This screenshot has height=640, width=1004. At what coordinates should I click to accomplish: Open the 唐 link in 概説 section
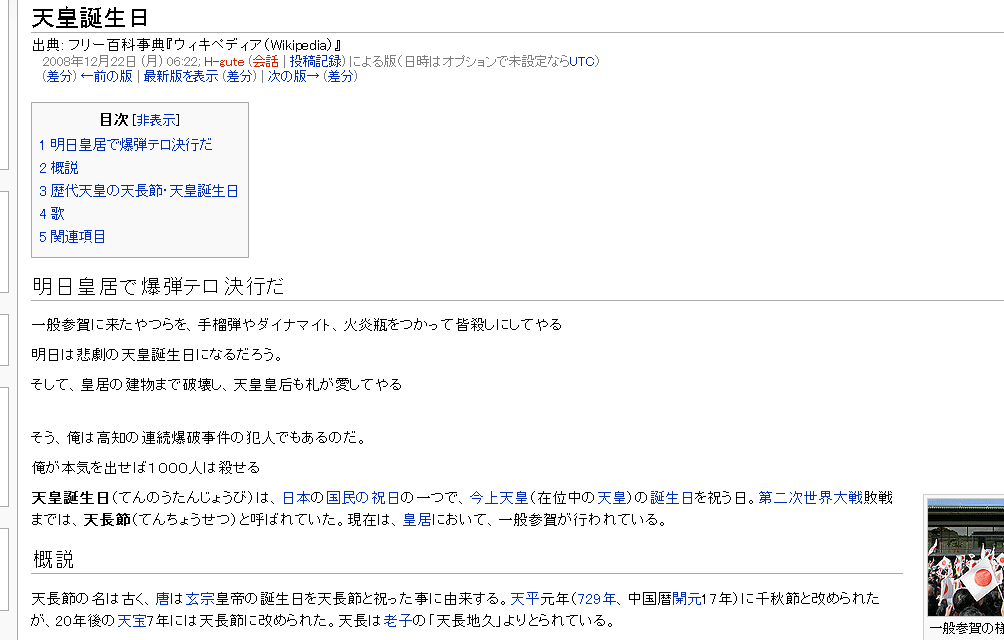[163, 599]
